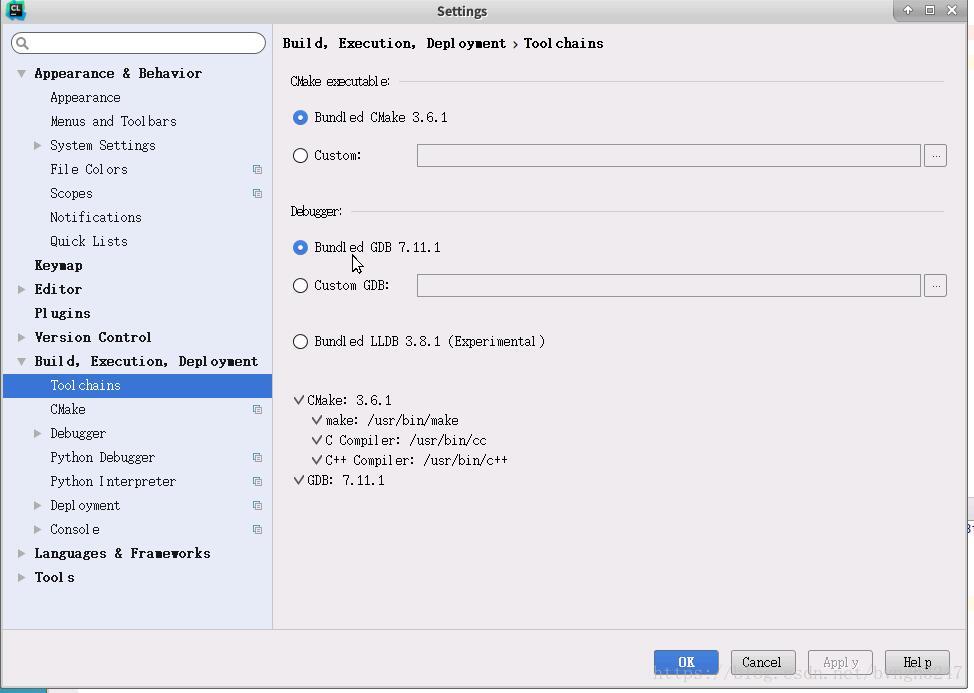Open the Menus and Toolbars page

113,121
